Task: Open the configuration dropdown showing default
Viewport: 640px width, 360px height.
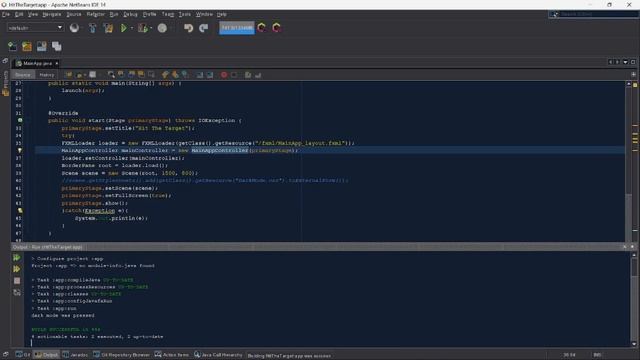Action: click(35, 28)
